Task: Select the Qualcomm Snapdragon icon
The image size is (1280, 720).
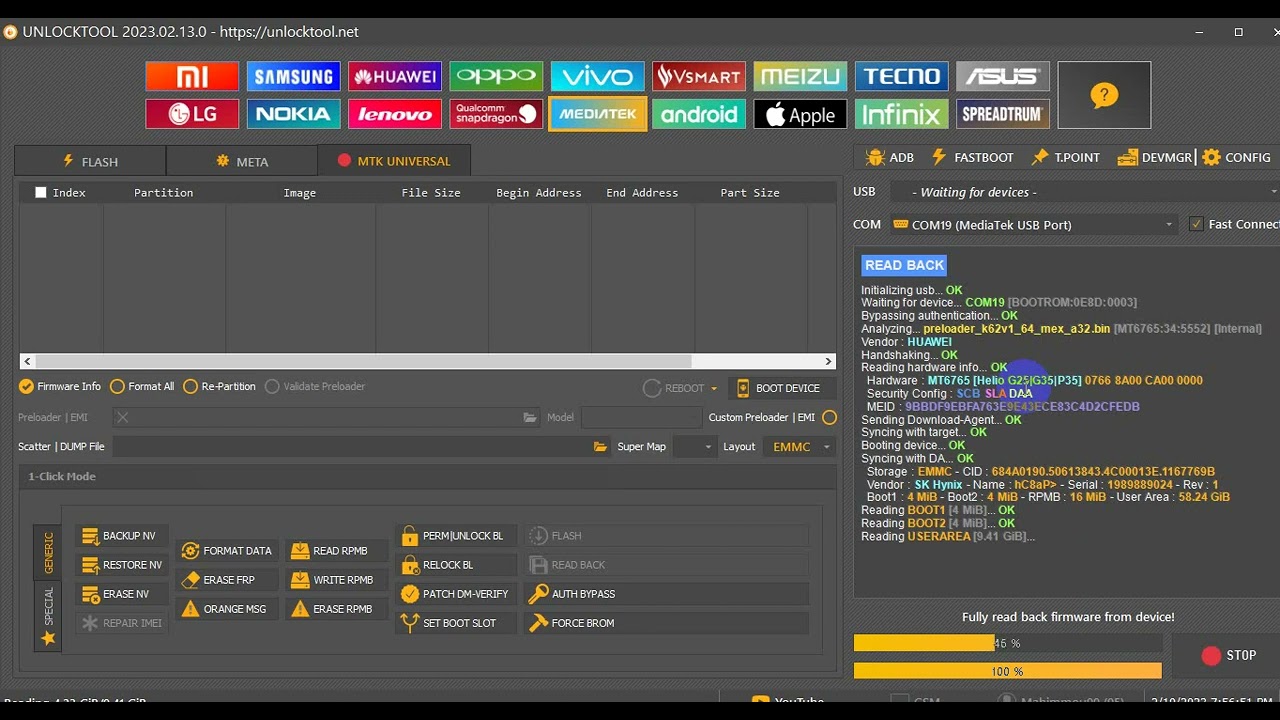Action: point(496,114)
